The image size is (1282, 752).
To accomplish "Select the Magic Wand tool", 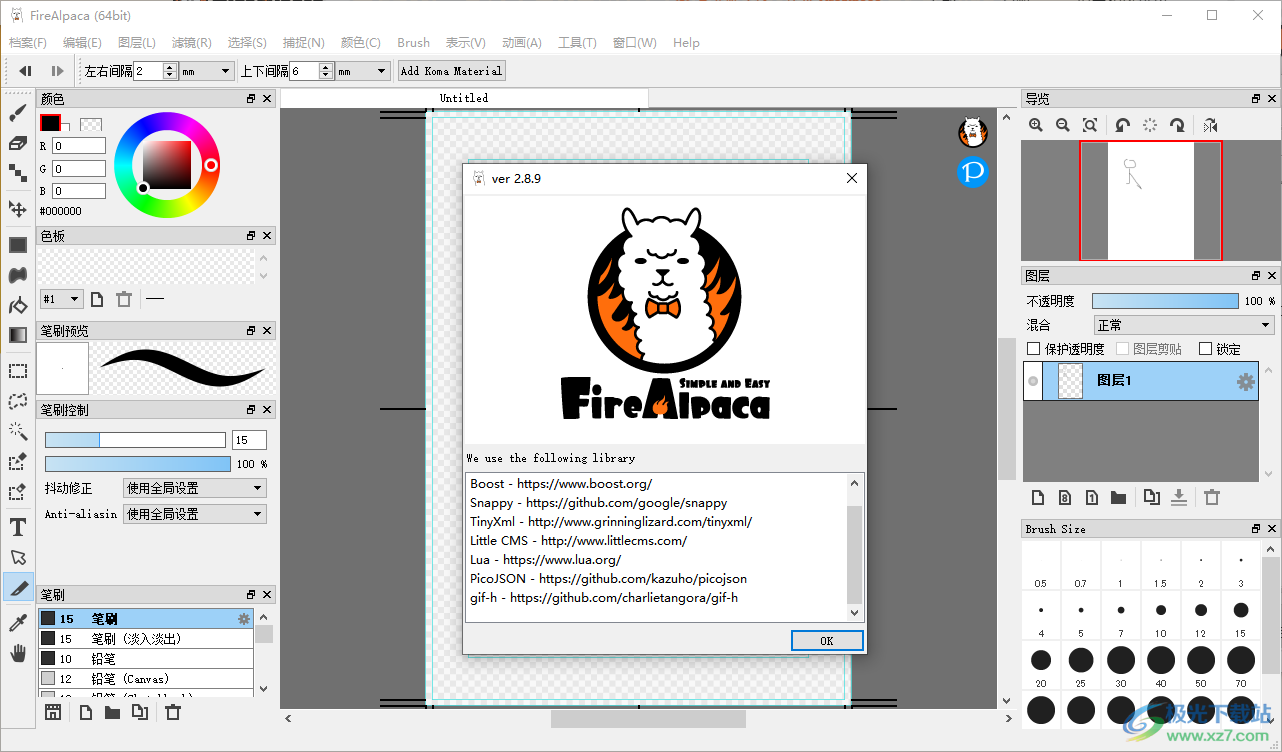I will click(18, 431).
